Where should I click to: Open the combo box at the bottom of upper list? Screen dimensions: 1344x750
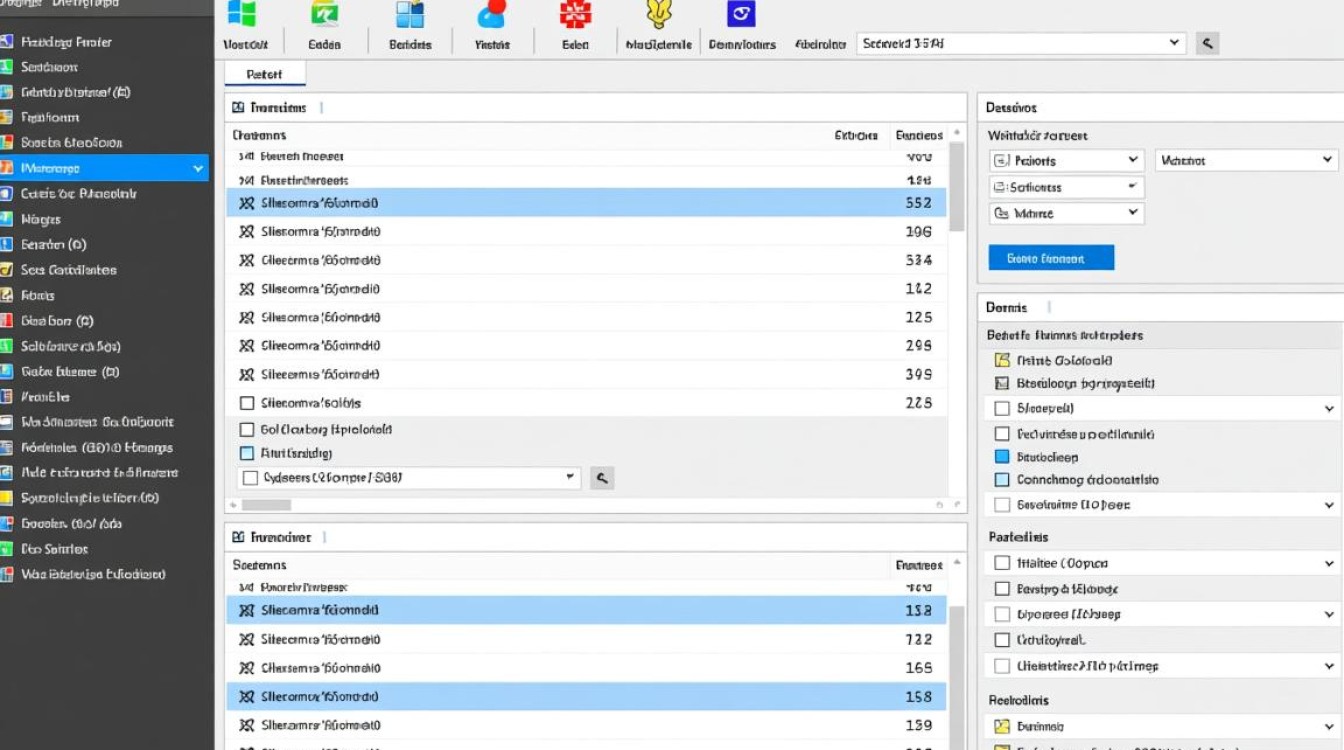point(410,478)
